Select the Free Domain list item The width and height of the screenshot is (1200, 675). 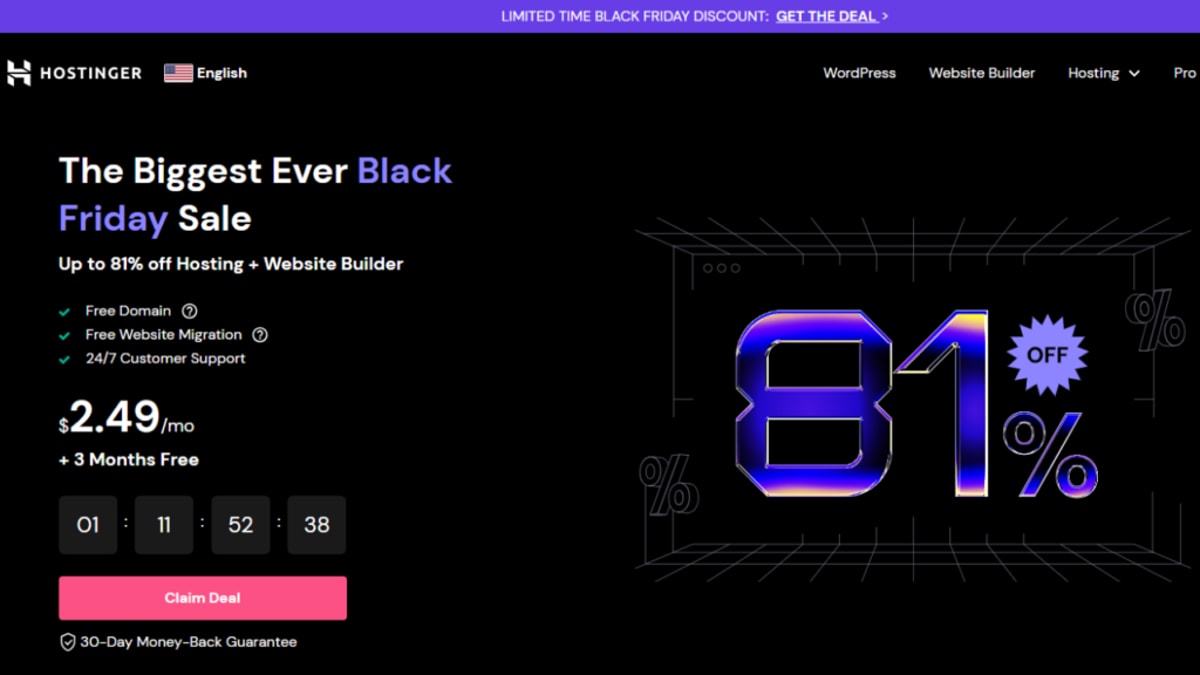click(x=127, y=310)
